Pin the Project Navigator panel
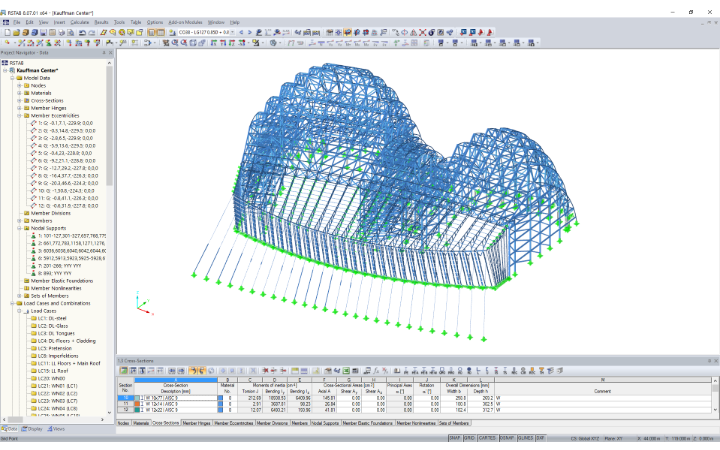The image size is (720, 450). [104, 53]
